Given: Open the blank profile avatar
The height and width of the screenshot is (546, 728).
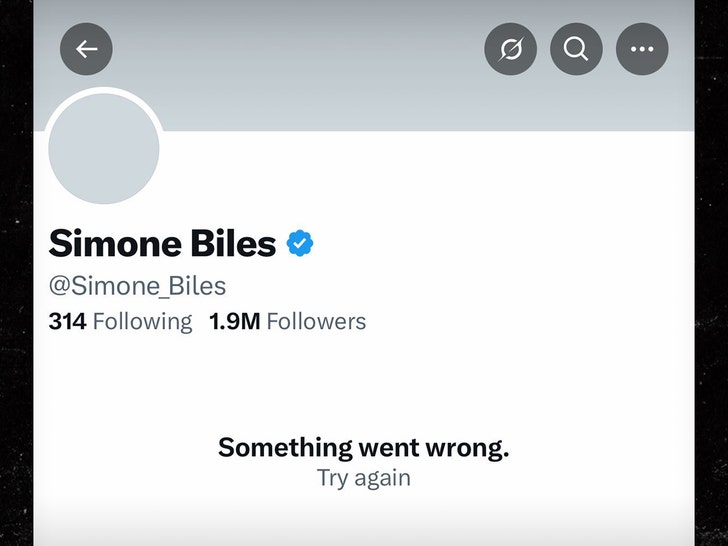Looking at the screenshot, I should pos(104,148).
